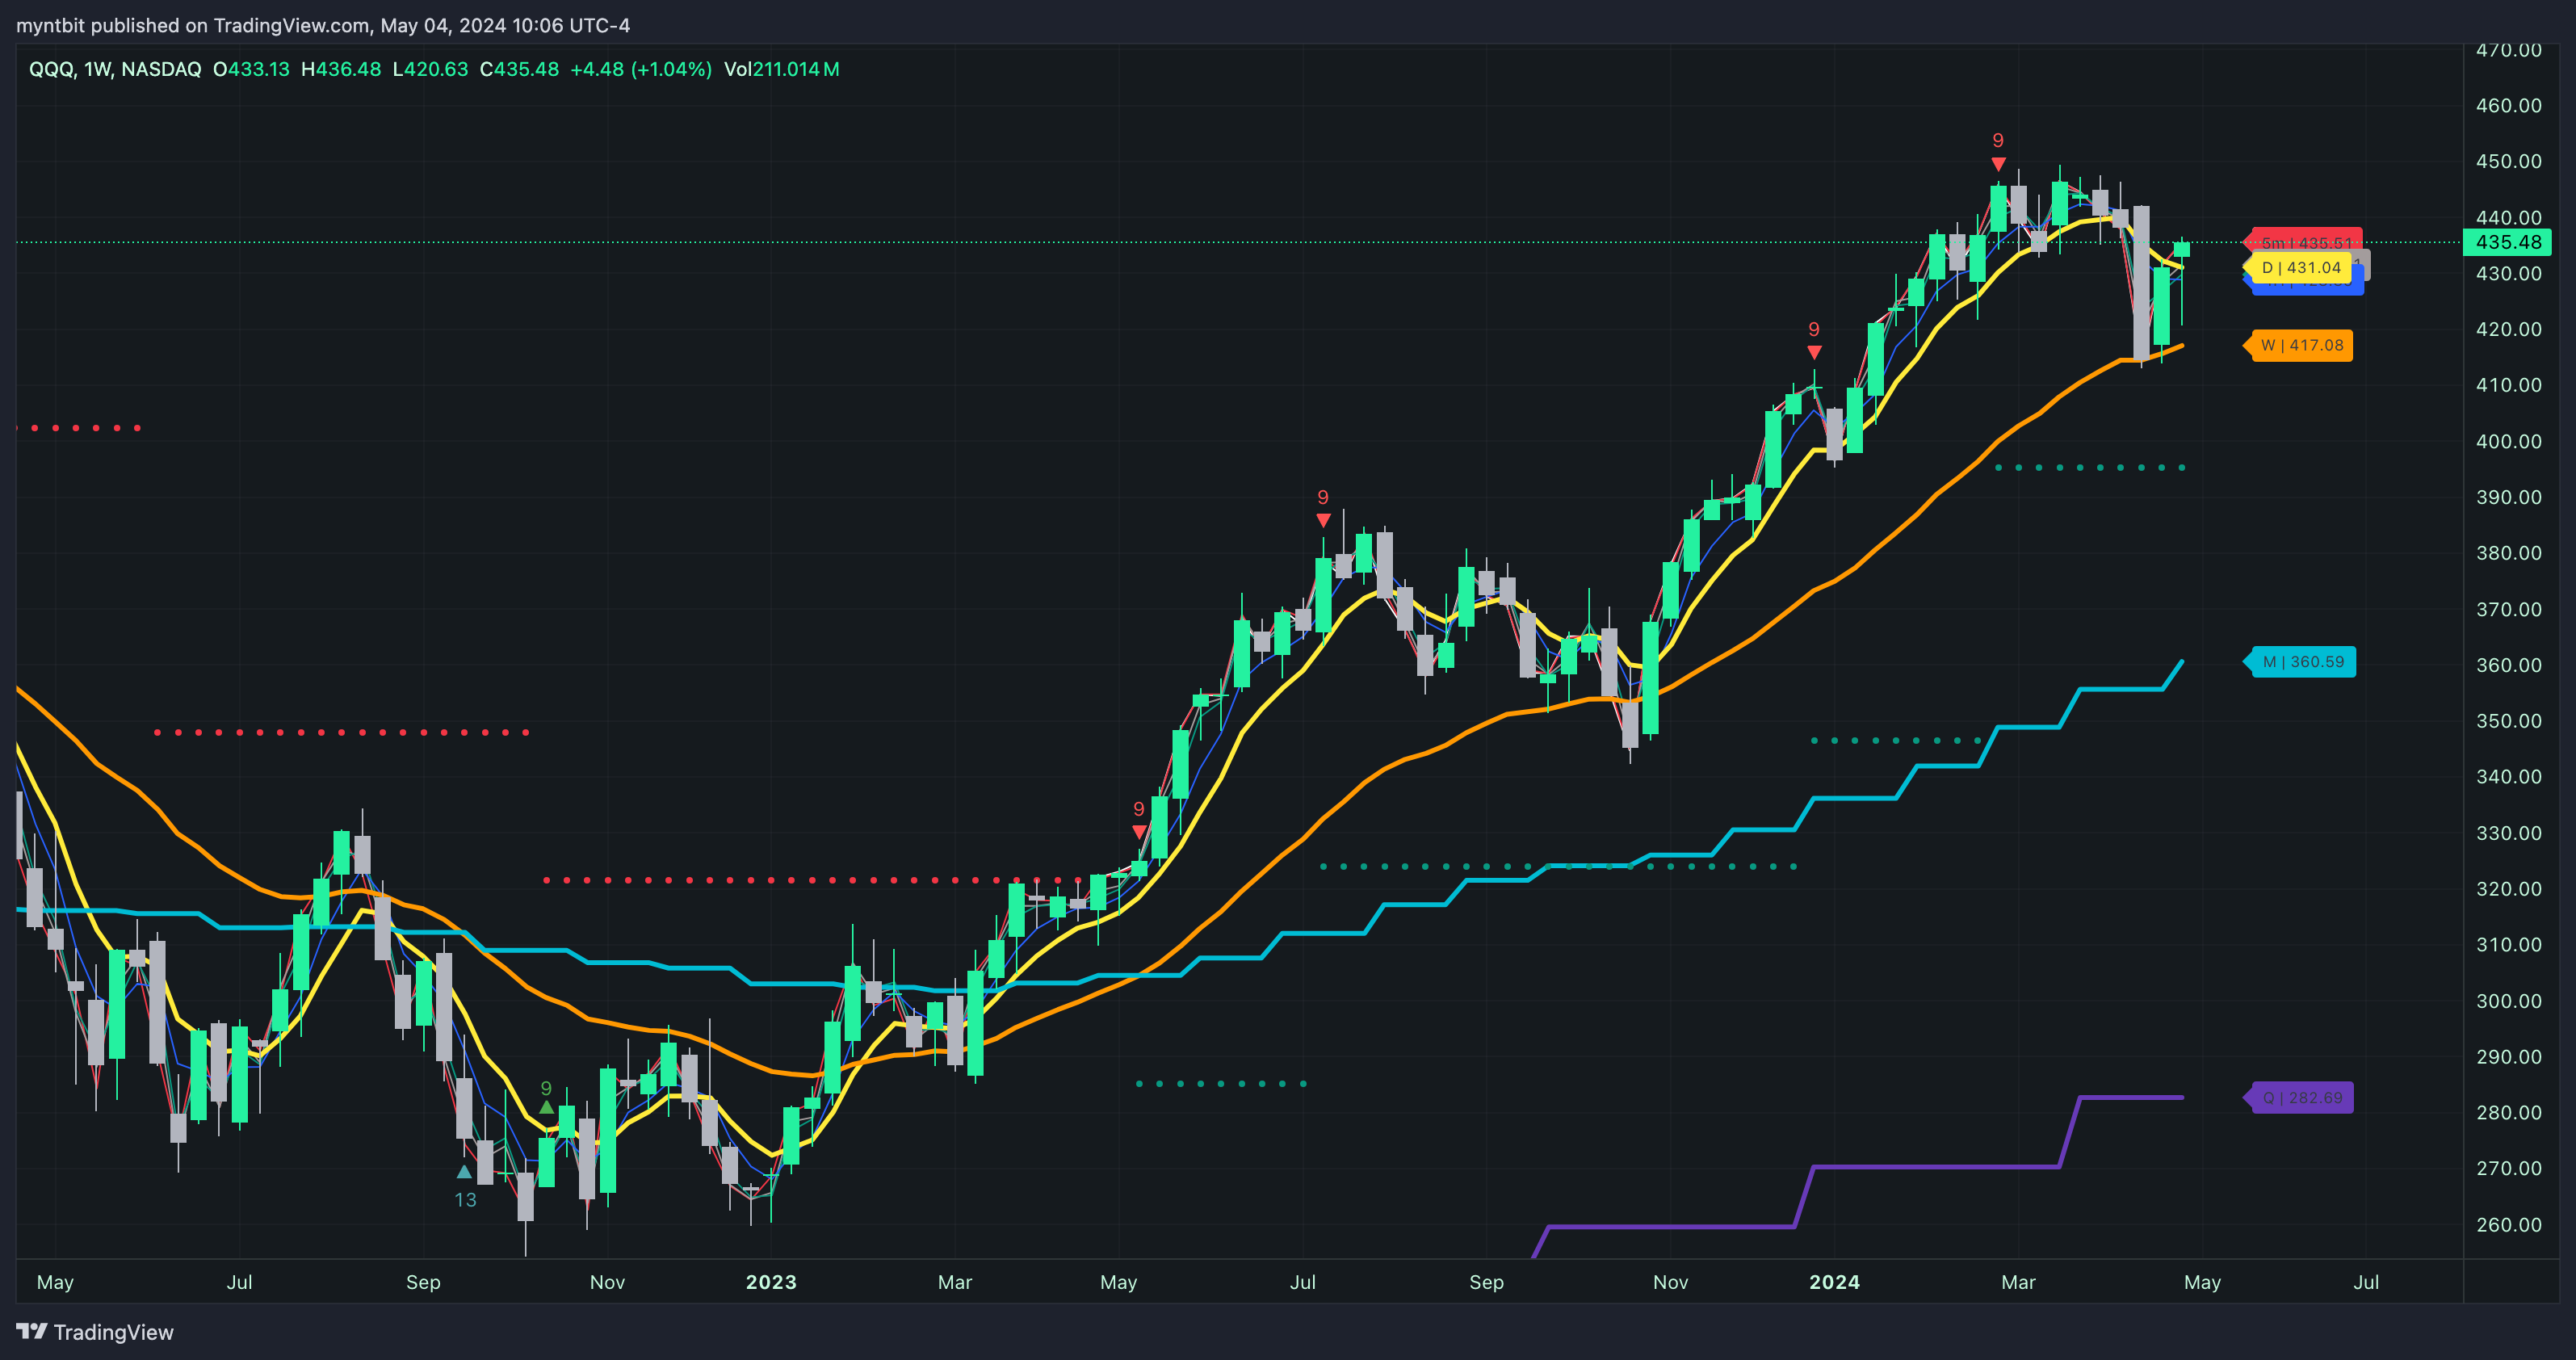Click the 260.00 price axis label
The width and height of the screenshot is (2576, 1360).
[2508, 1224]
